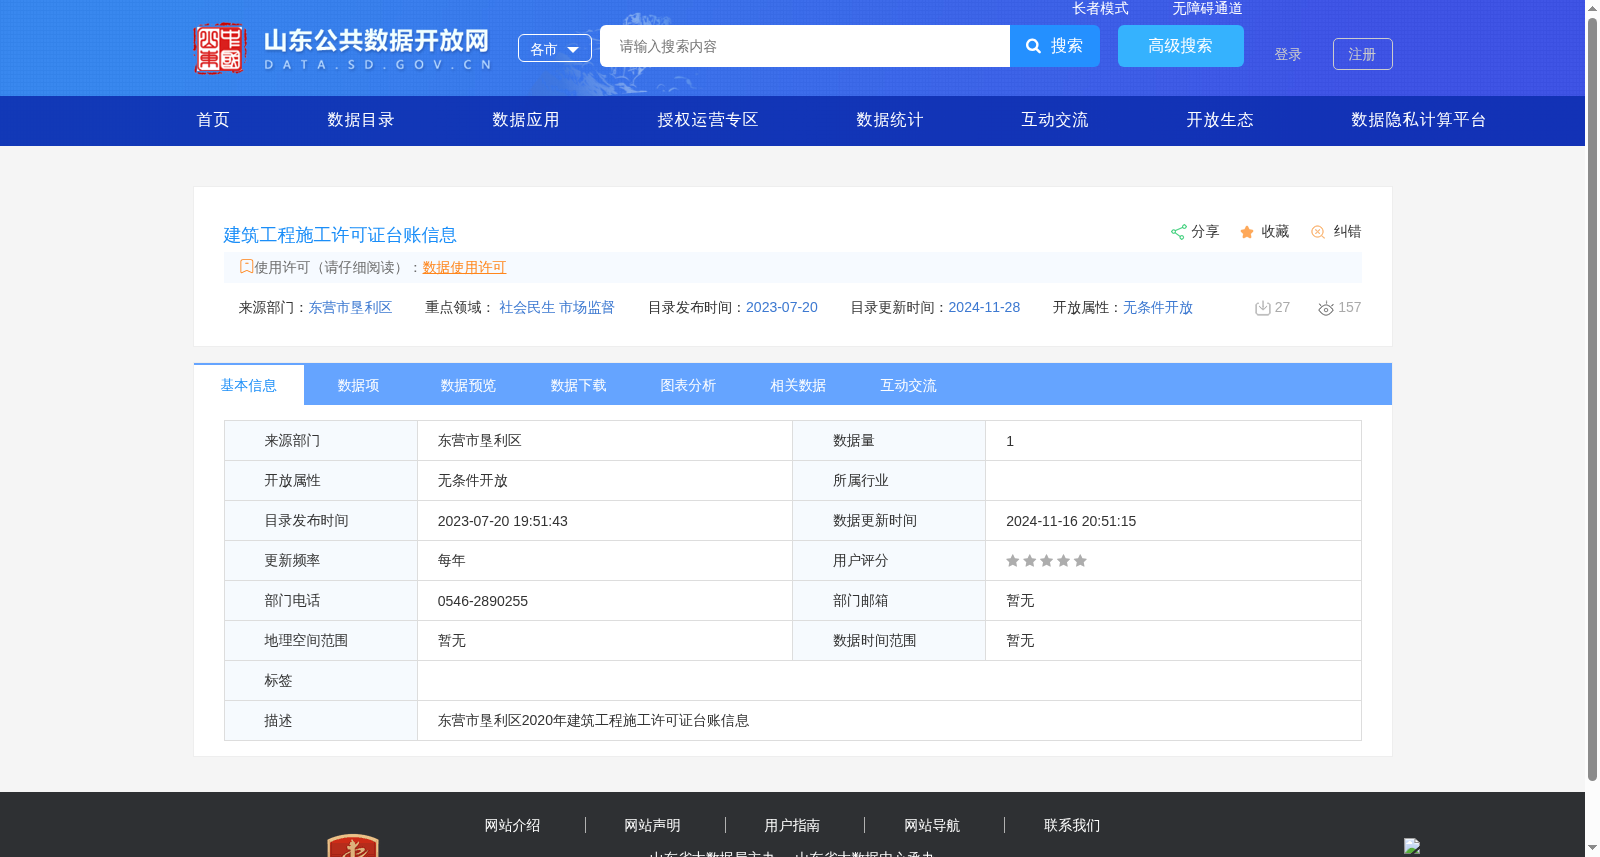The height and width of the screenshot is (857, 1600).
Task: Click into the search input field
Action: point(805,46)
